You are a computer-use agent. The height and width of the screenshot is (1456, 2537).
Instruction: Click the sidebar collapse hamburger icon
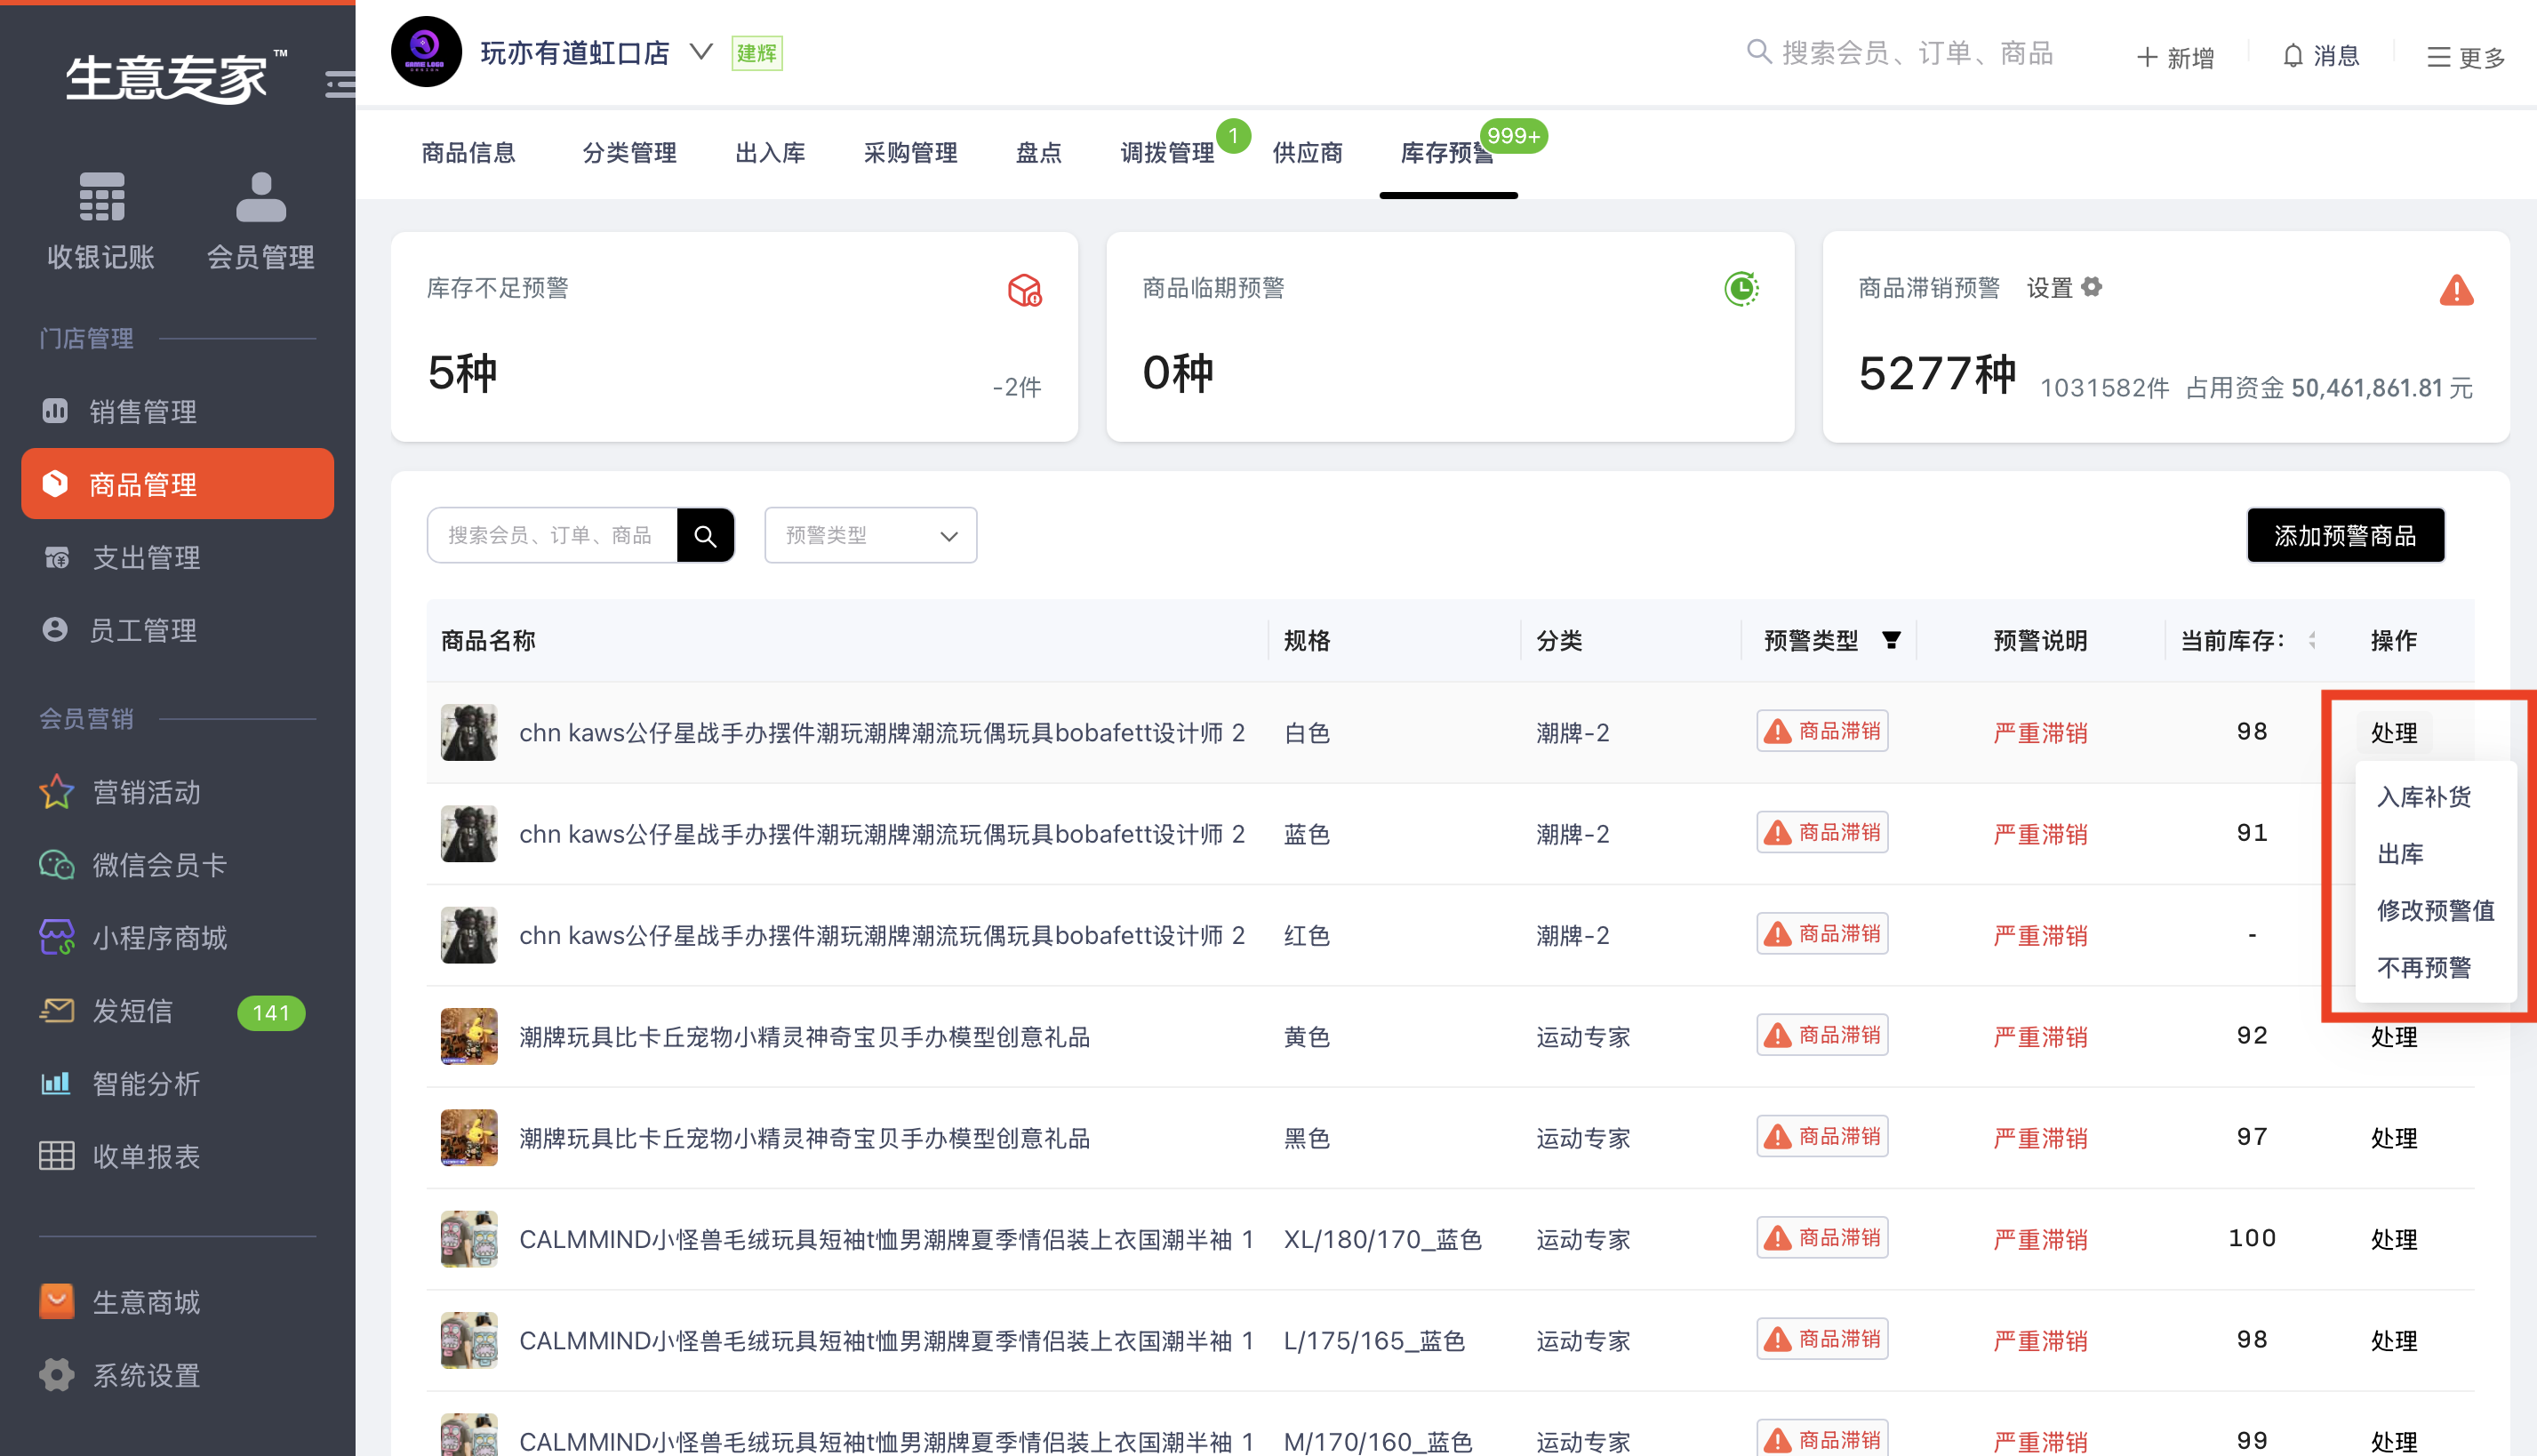340,84
